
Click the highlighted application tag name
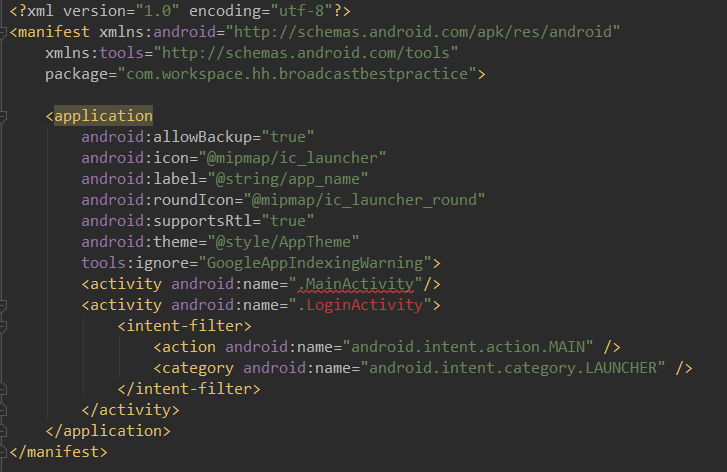tap(103, 116)
